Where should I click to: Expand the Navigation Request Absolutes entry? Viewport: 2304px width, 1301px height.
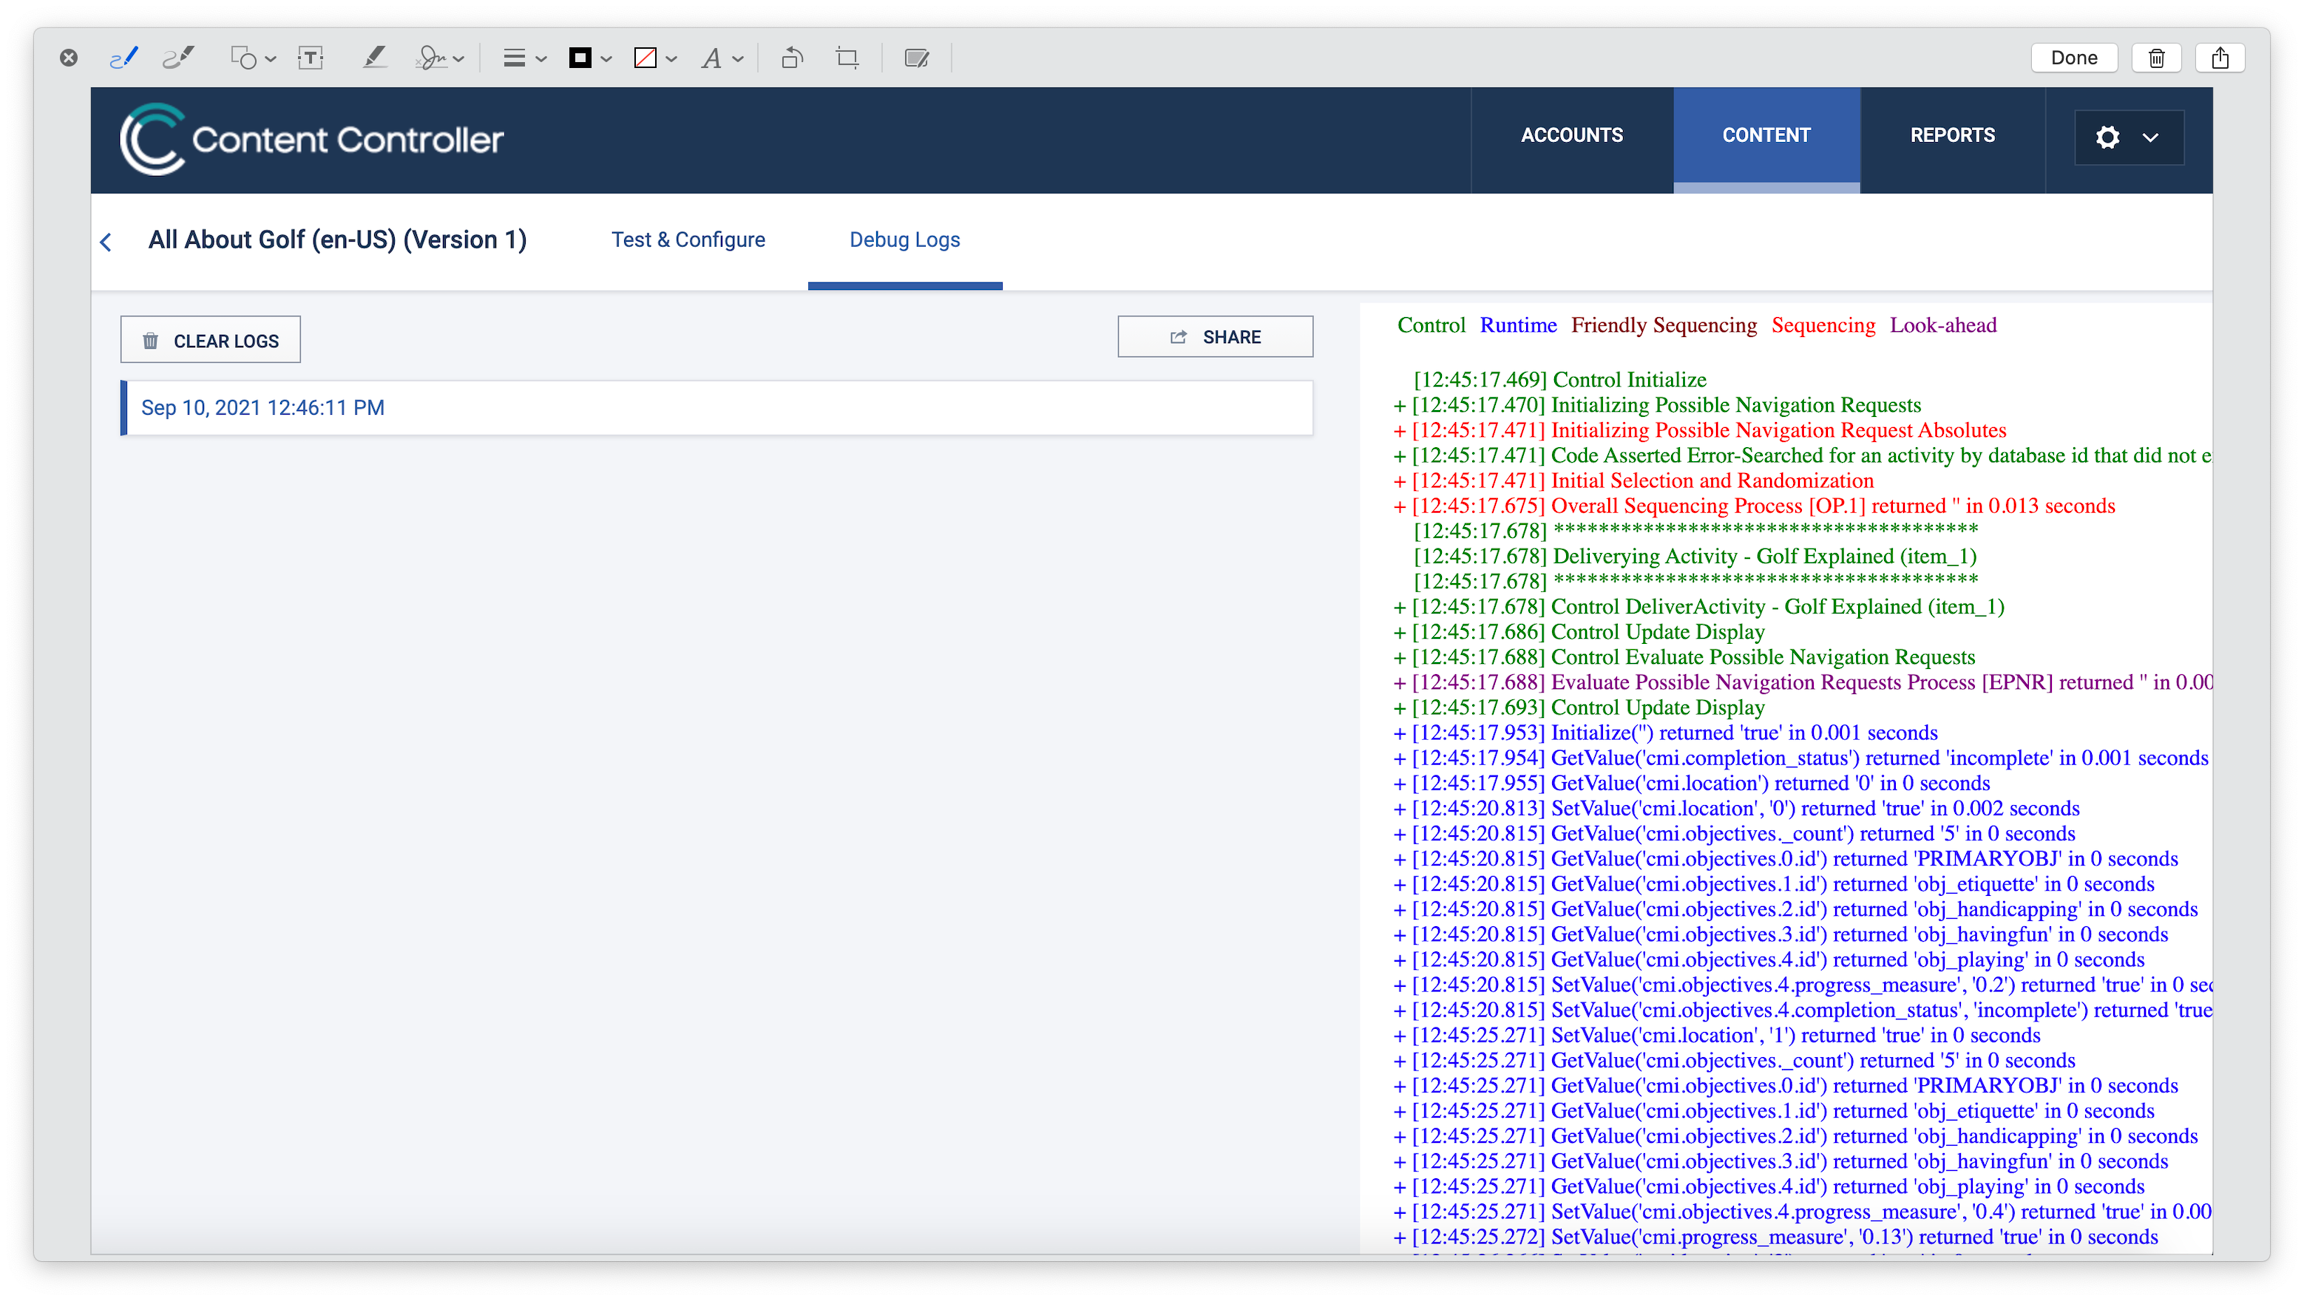(1399, 431)
